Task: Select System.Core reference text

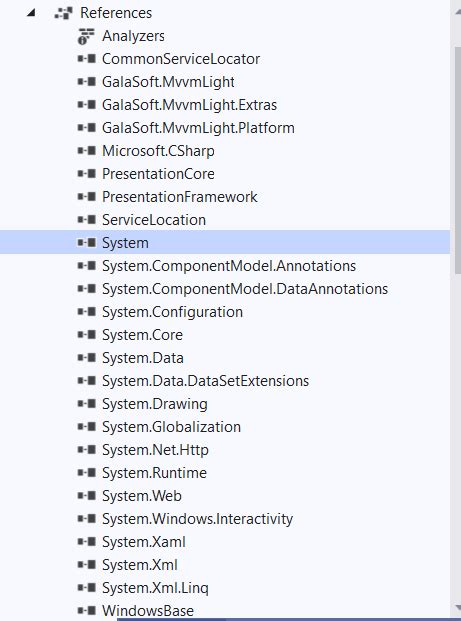Action: click(x=142, y=335)
